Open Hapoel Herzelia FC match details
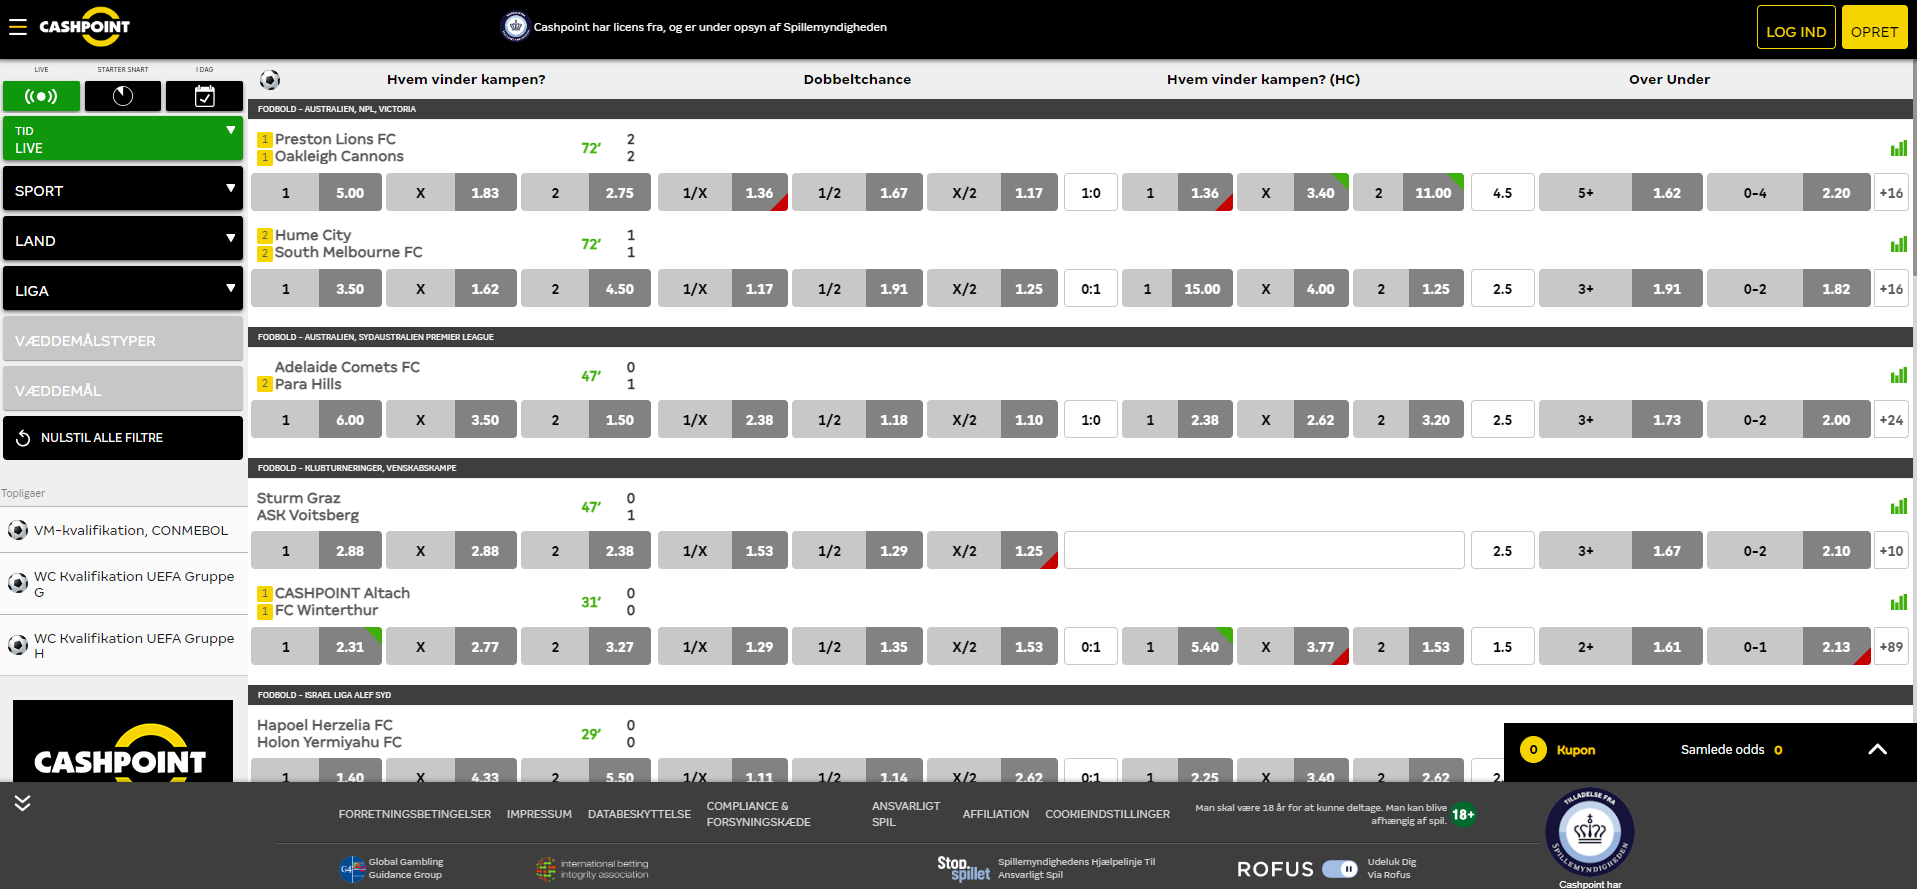The image size is (1917, 889). point(325,725)
